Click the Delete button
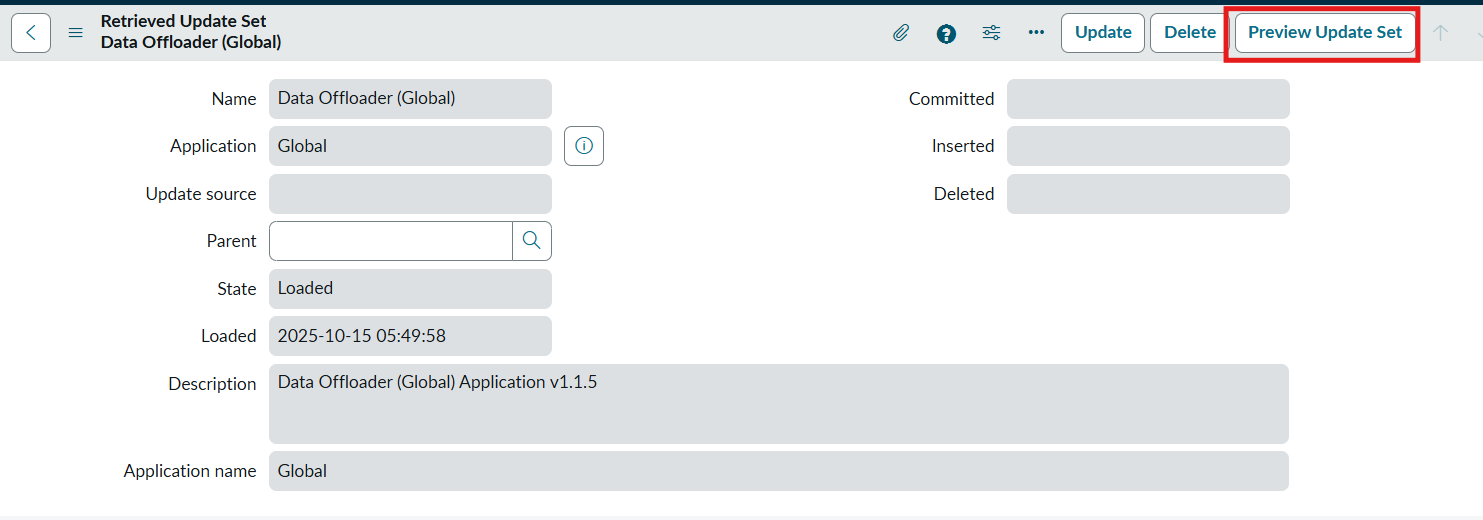 1190,33
